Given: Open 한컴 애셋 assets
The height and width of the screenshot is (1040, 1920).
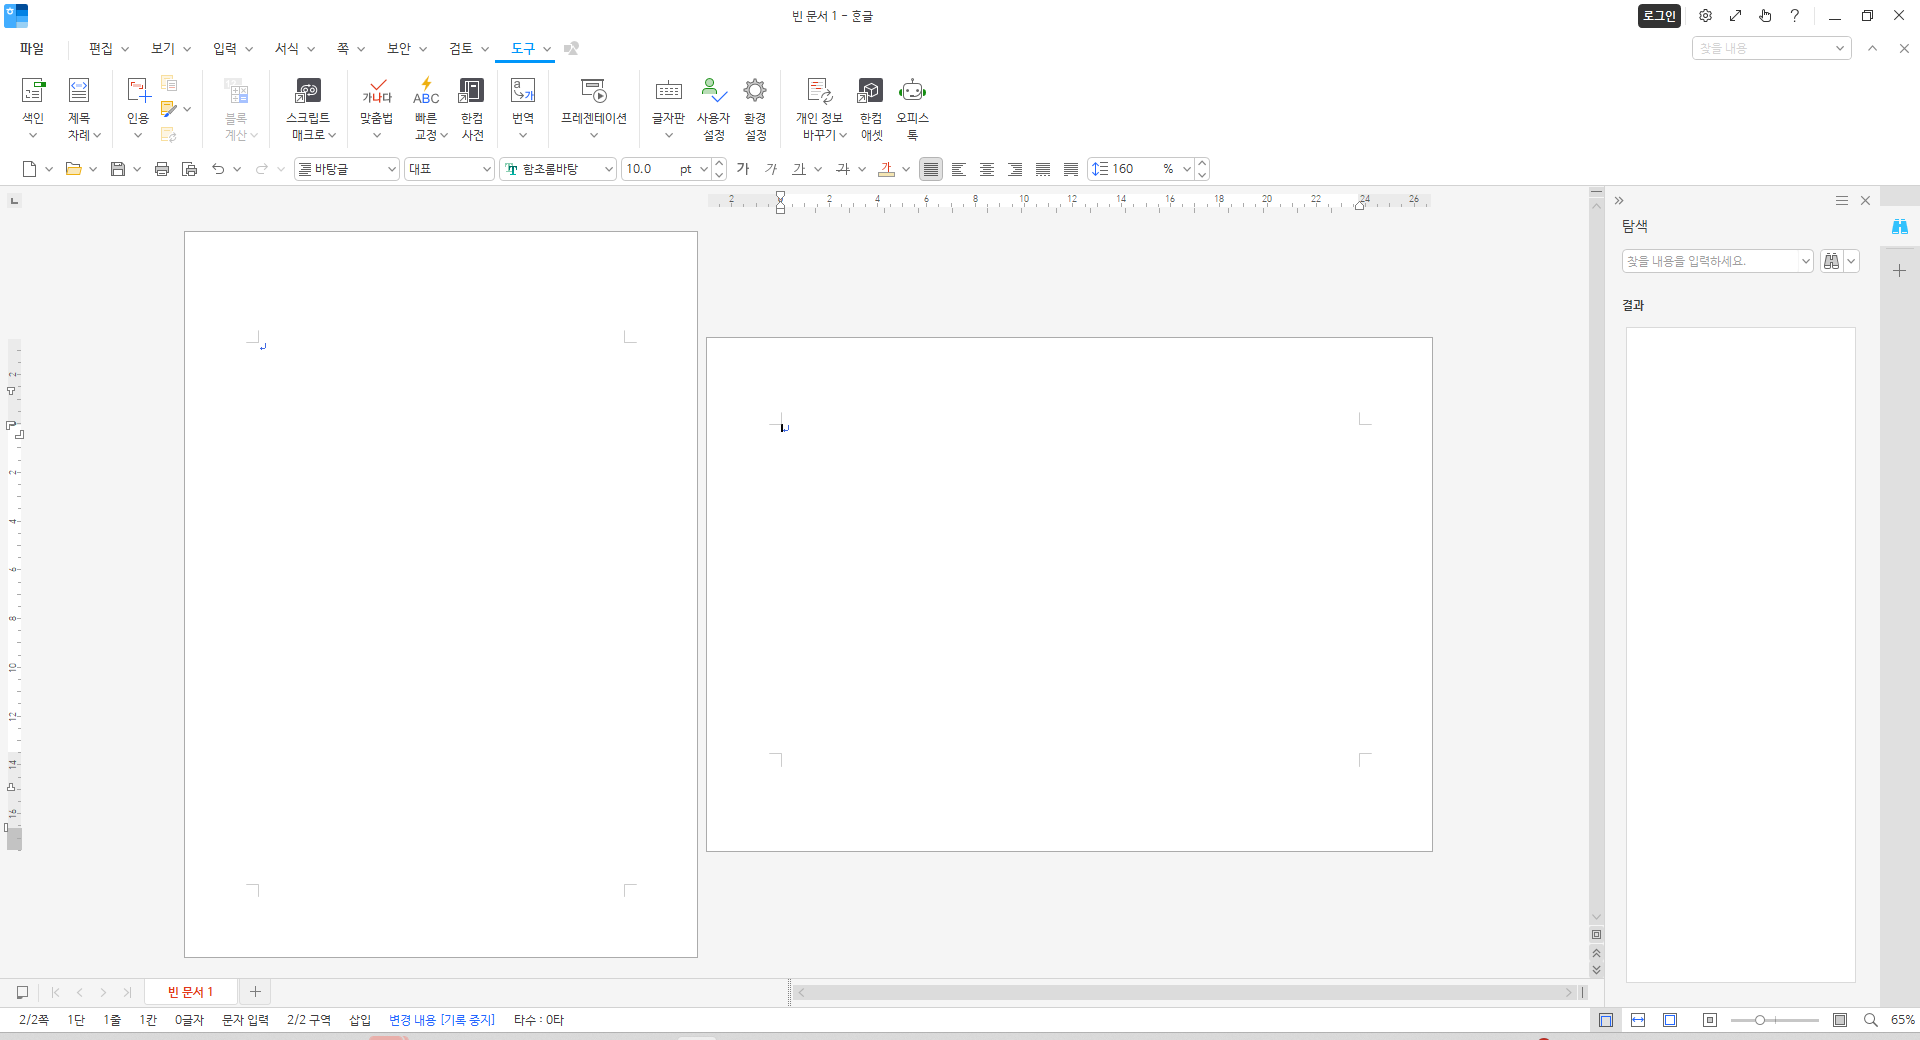Looking at the screenshot, I should [871, 108].
